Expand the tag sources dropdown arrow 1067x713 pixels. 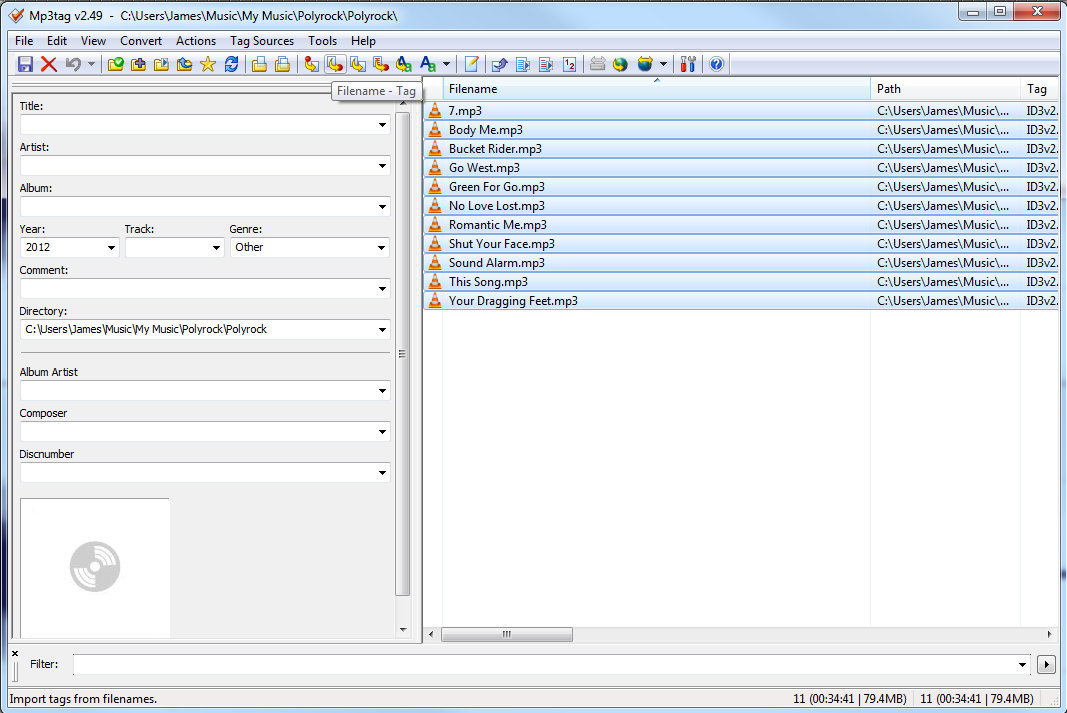pos(663,64)
